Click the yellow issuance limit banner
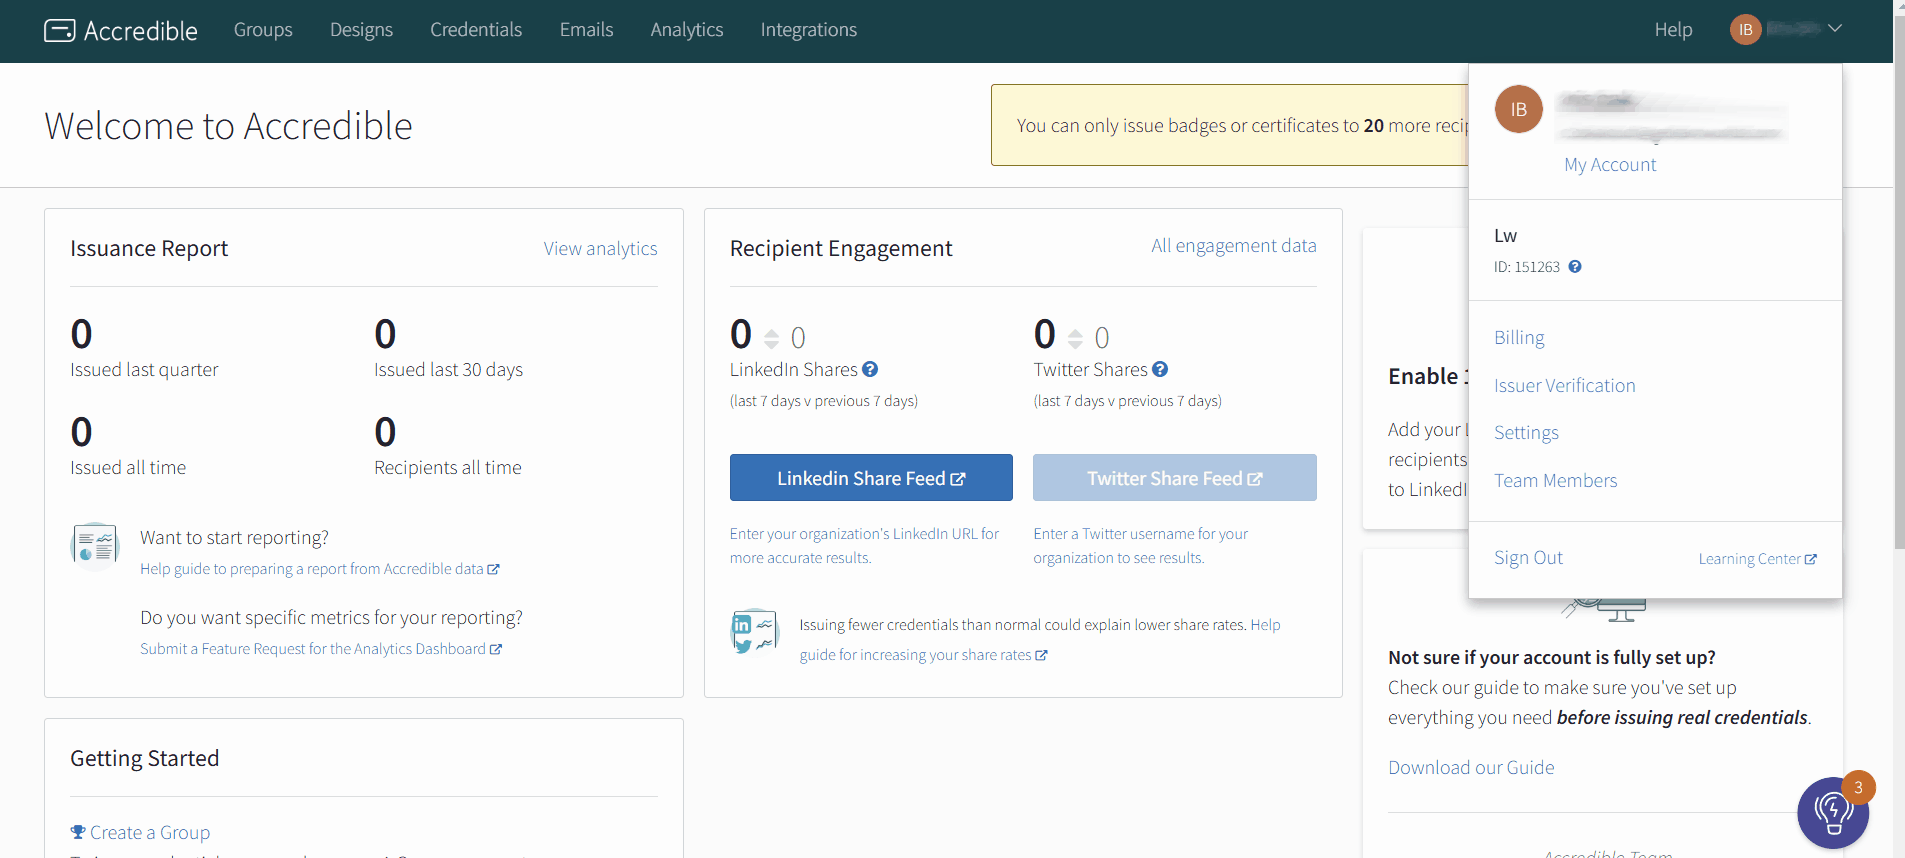Screen dimensions: 1905x858 click(1229, 125)
